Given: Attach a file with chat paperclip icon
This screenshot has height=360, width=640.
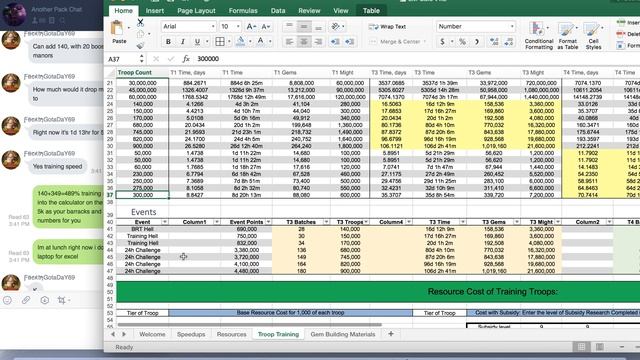Looking at the screenshot, I should 26,300.
